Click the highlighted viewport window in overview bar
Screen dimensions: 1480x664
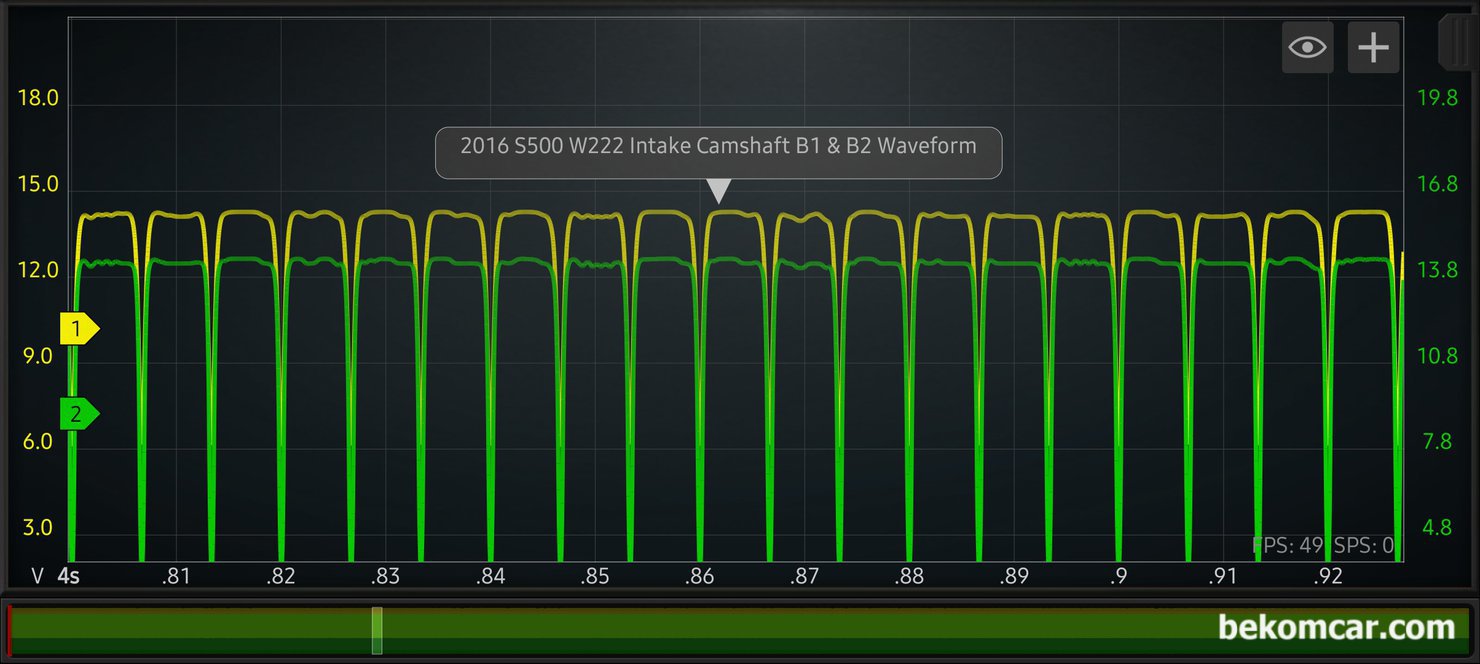click(x=377, y=631)
